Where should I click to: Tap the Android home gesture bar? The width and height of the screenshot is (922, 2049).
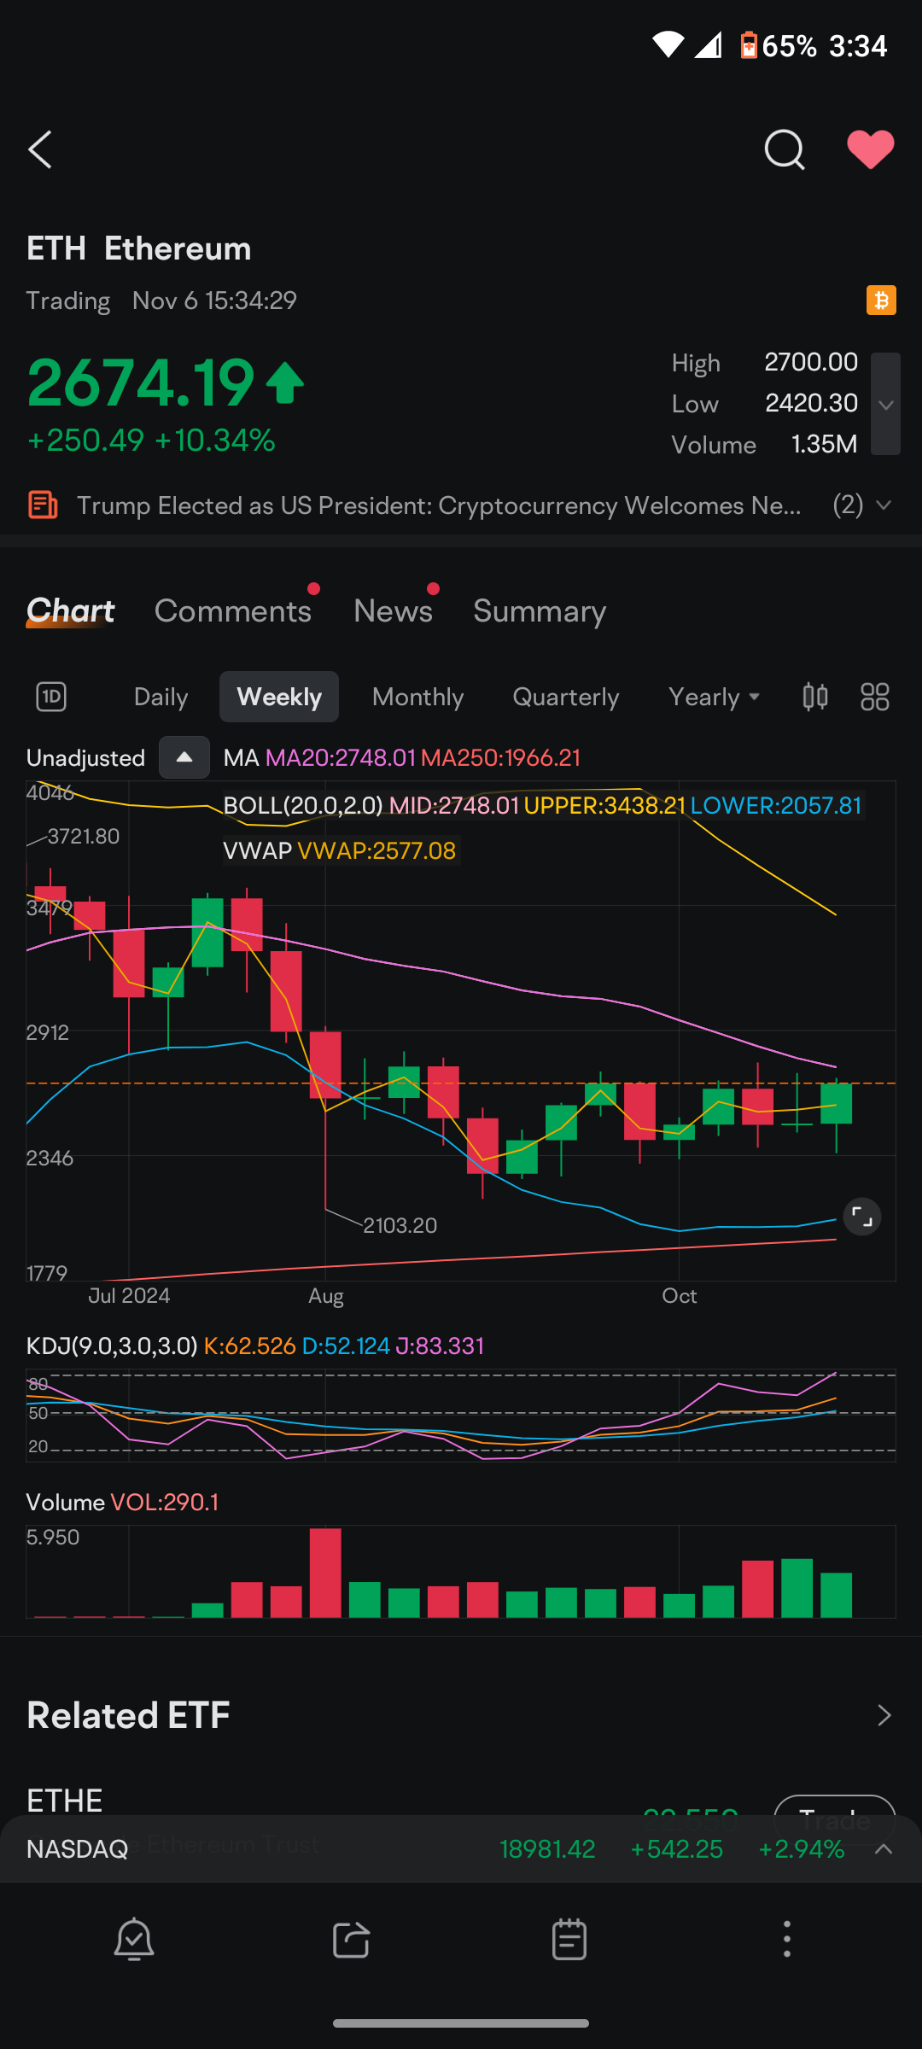point(461,2023)
